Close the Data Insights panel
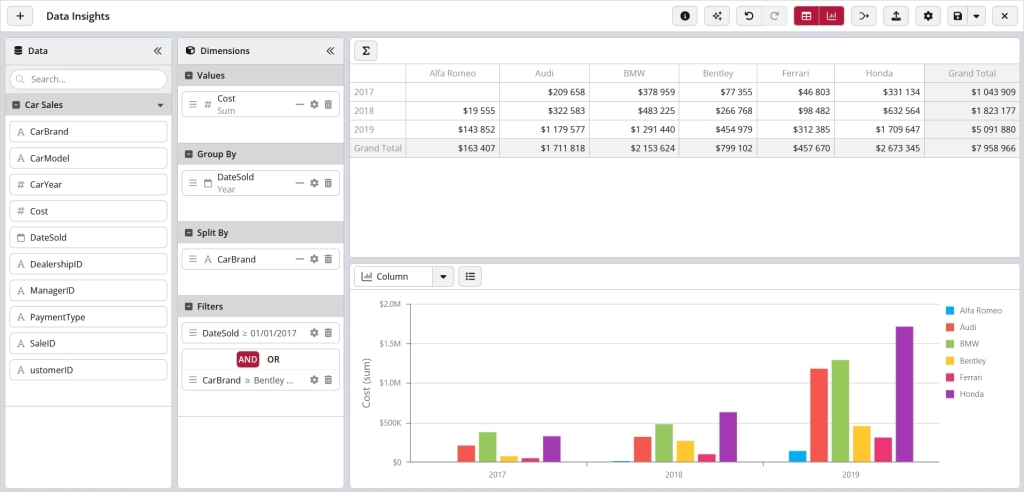The image size is (1024, 492). [1004, 16]
